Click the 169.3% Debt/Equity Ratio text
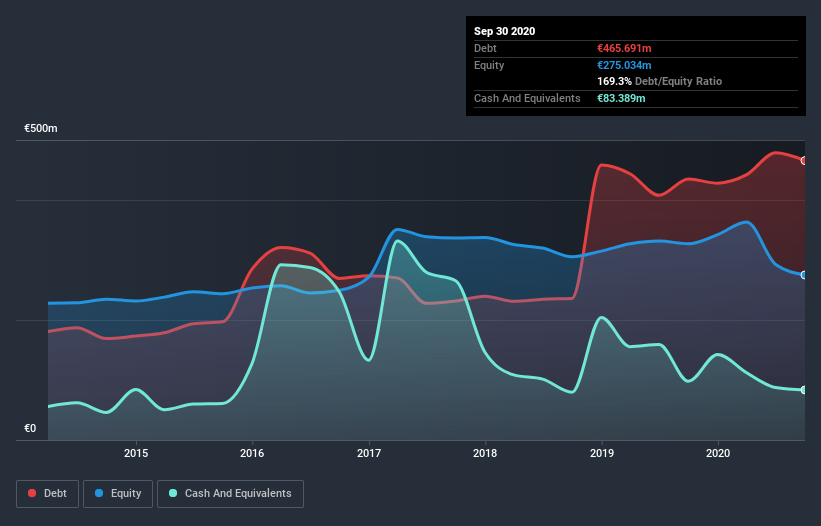This screenshot has height=526, width=821. click(660, 81)
